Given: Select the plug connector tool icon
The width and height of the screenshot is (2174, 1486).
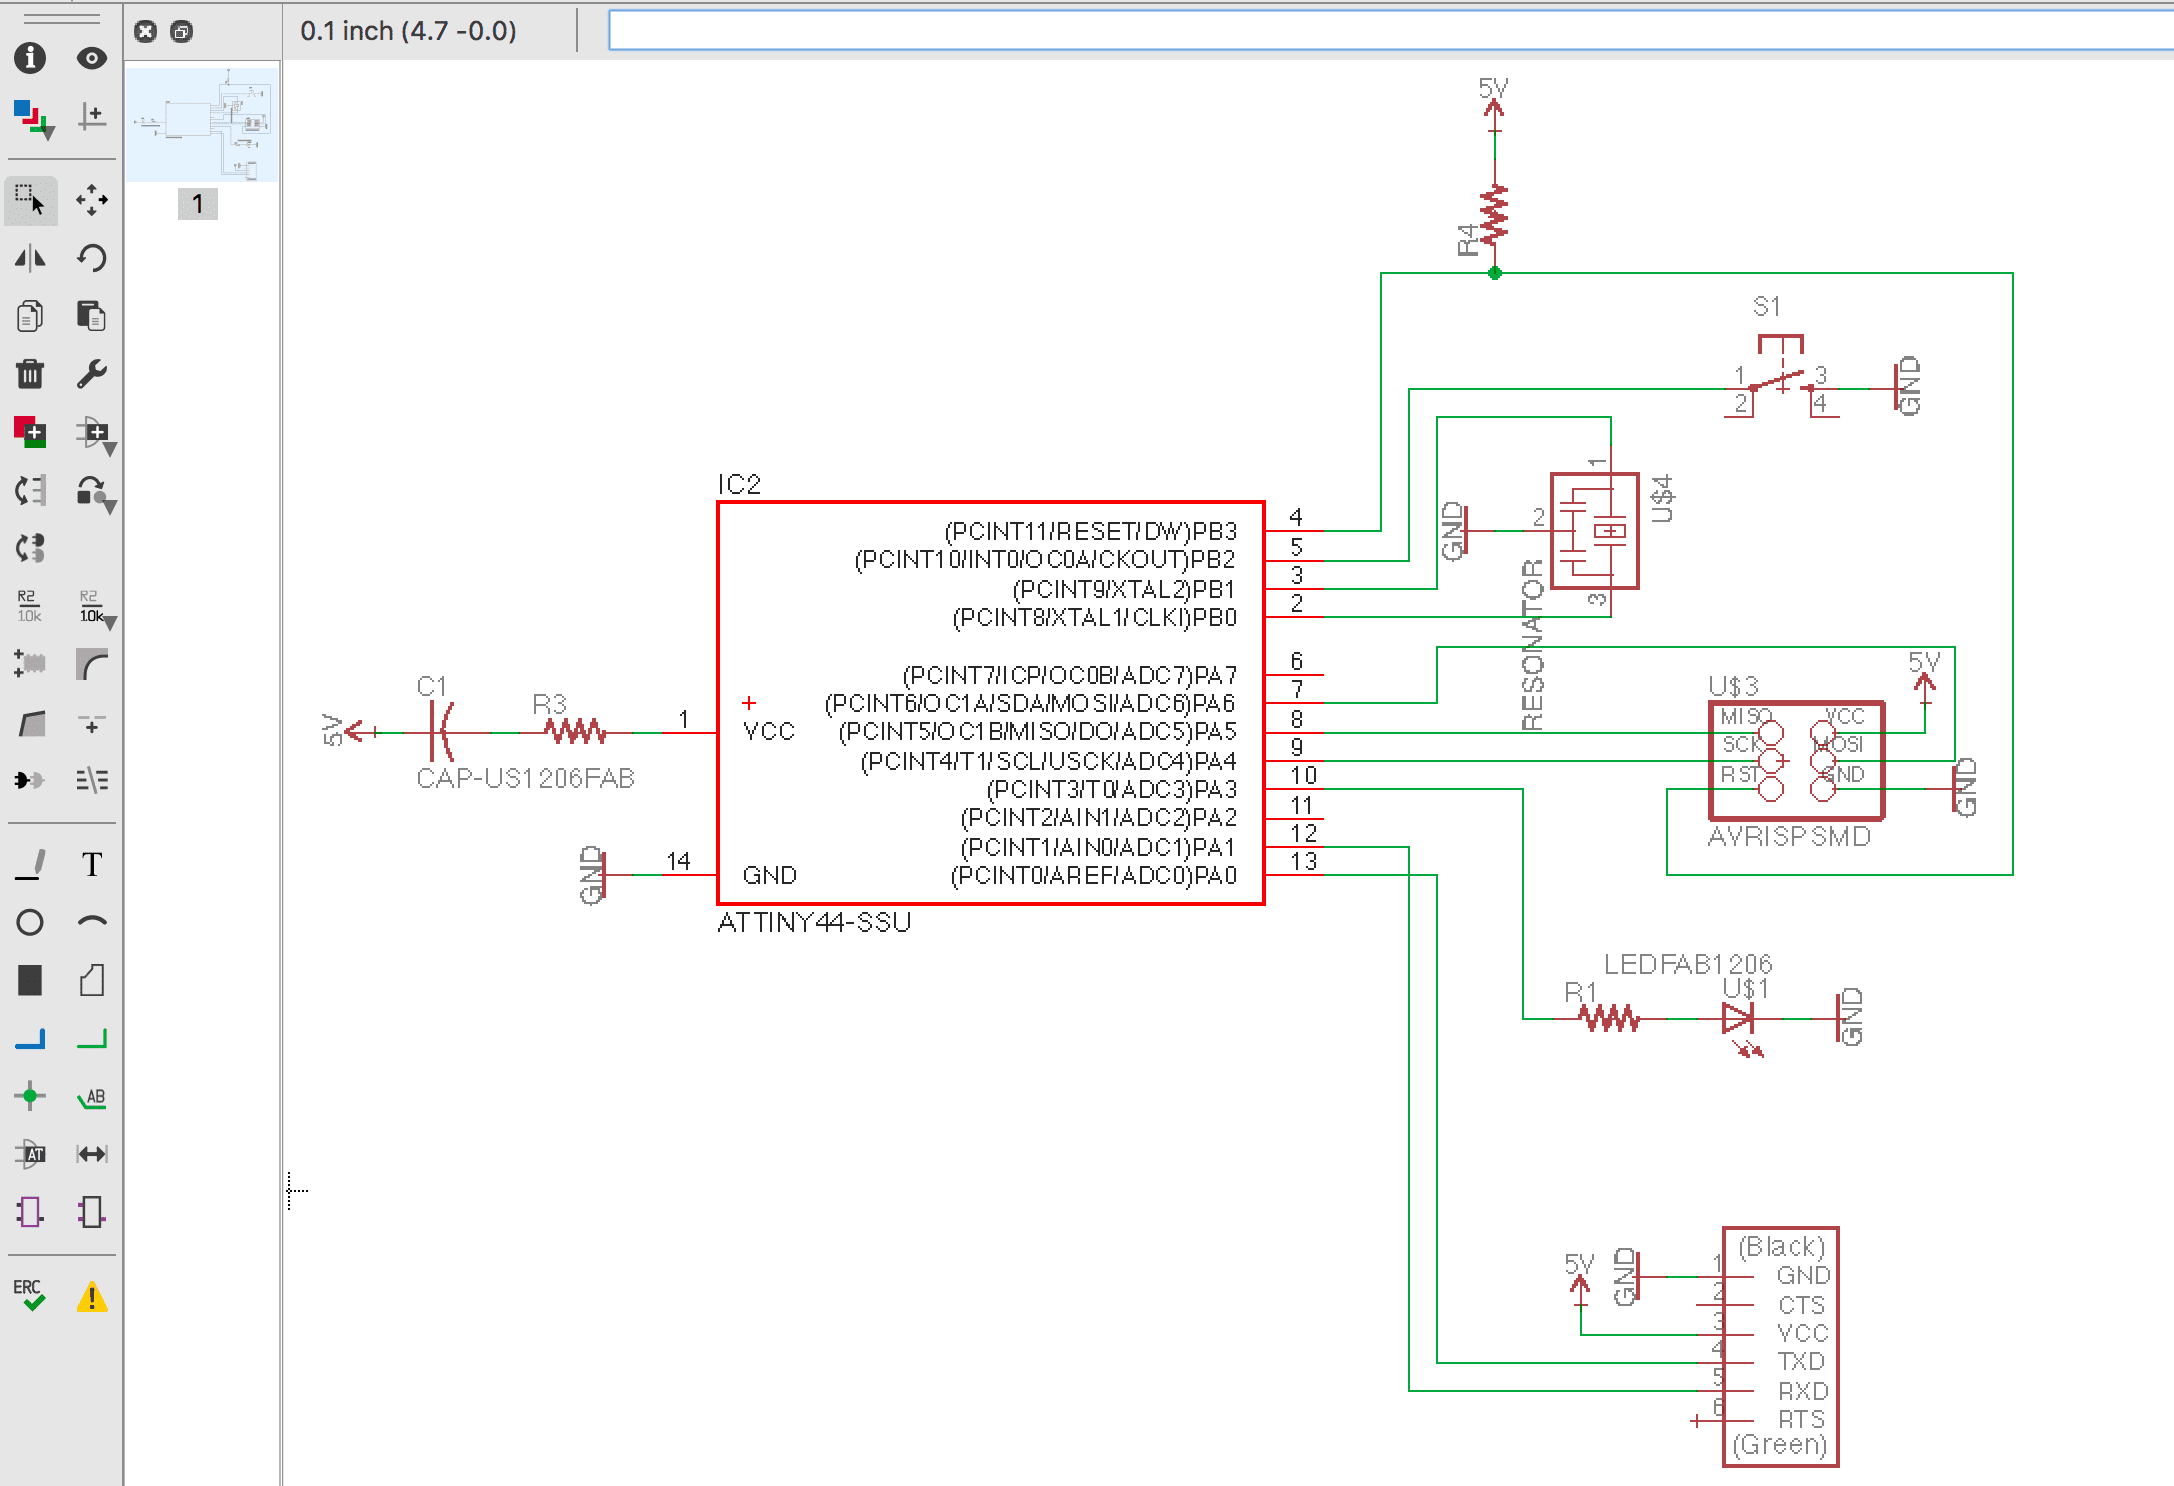Looking at the screenshot, I should pyautogui.click(x=30, y=780).
